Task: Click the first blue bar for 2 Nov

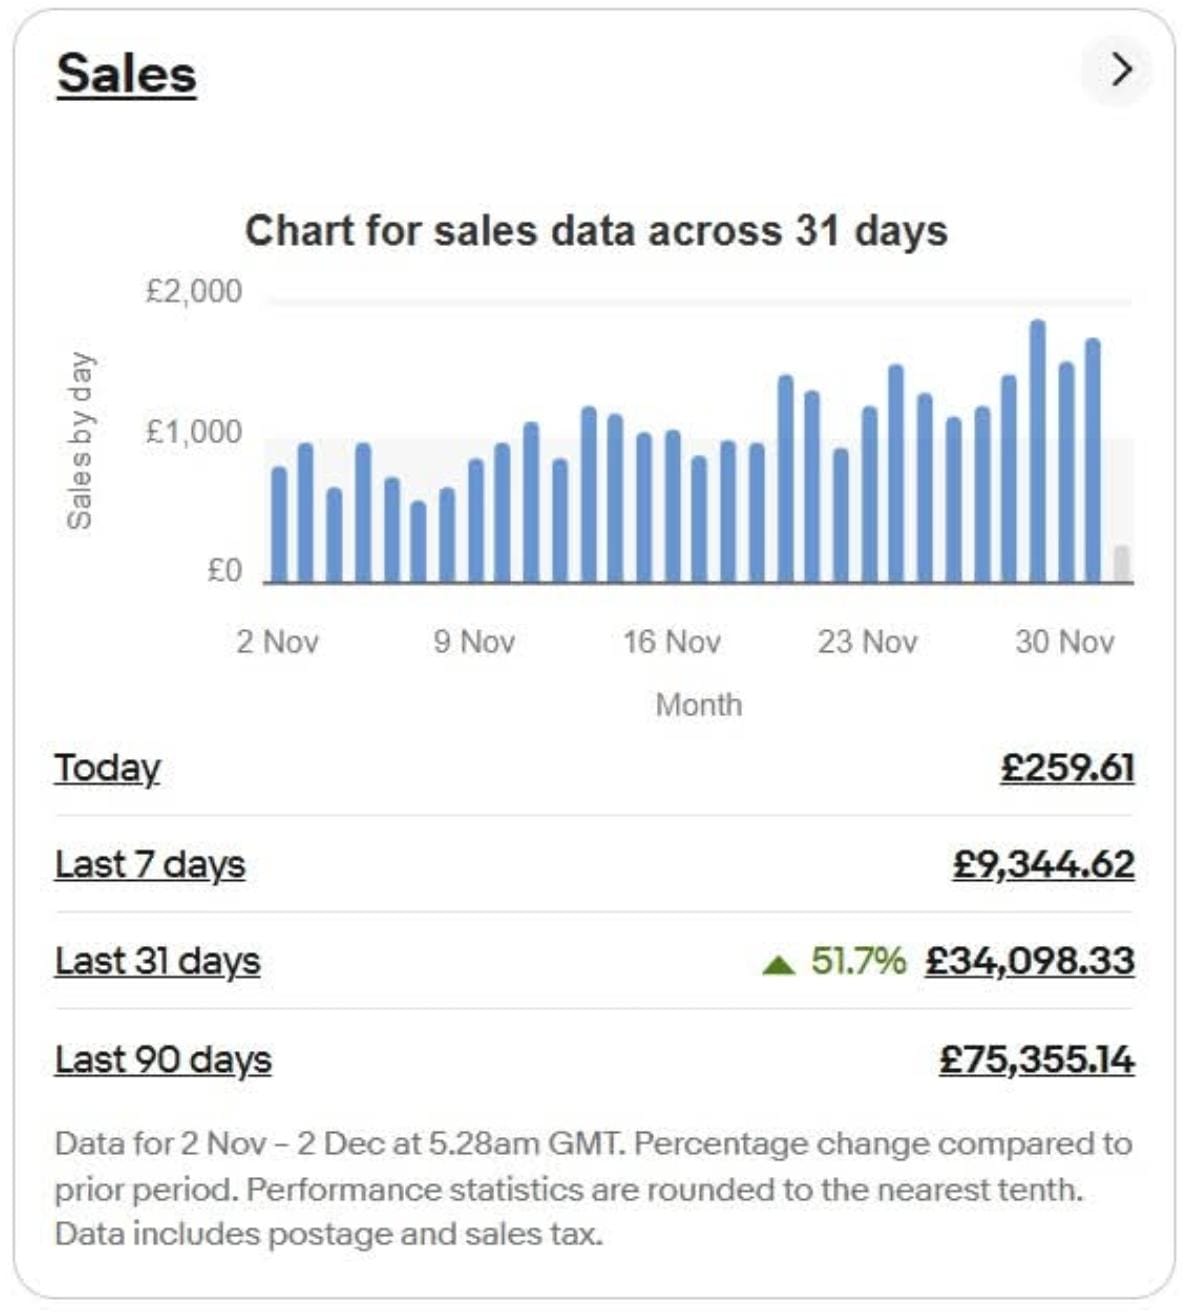Action: click(279, 525)
